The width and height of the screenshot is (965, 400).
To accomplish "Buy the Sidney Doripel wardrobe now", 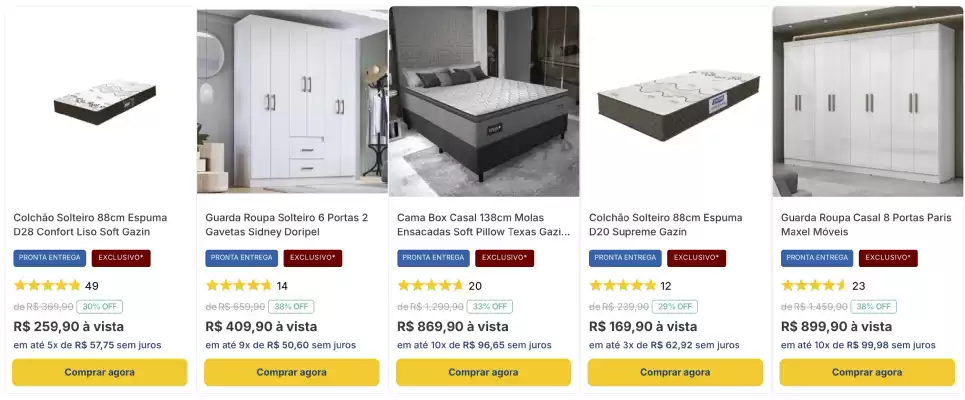I will [292, 372].
